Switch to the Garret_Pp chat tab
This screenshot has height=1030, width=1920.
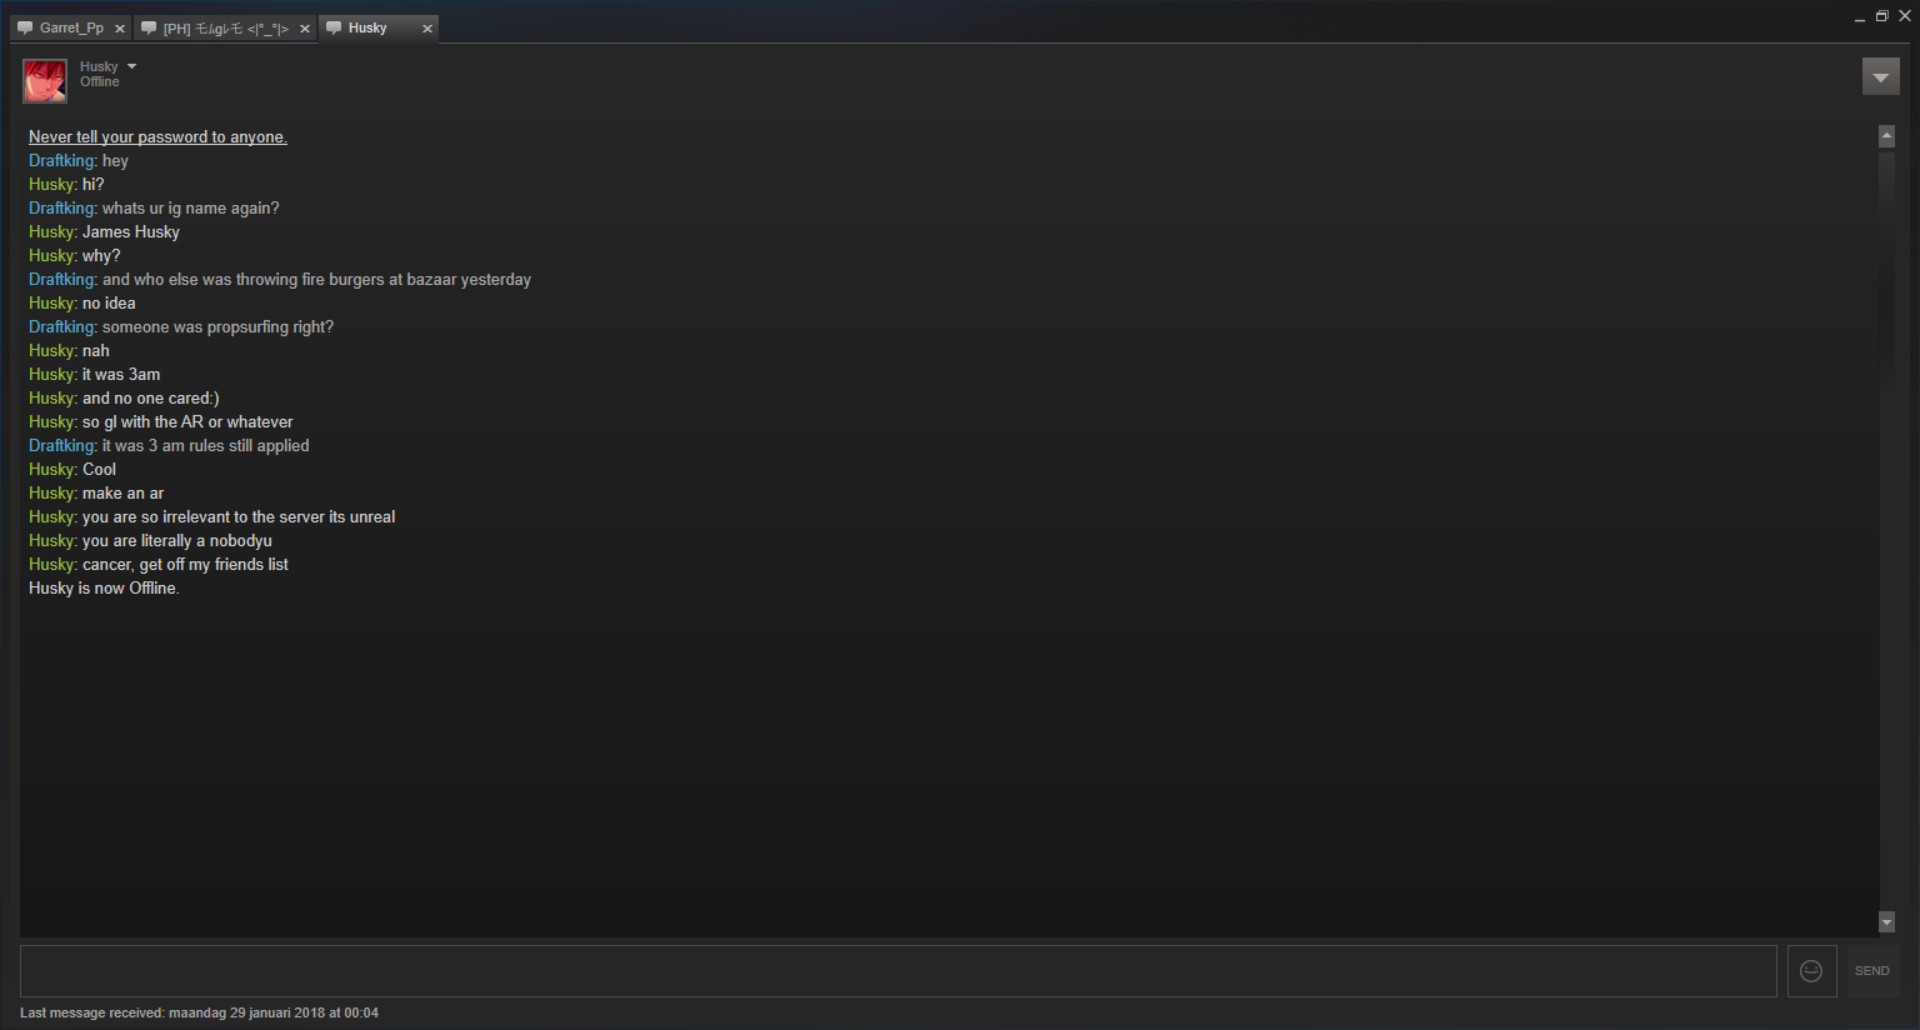coord(71,28)
